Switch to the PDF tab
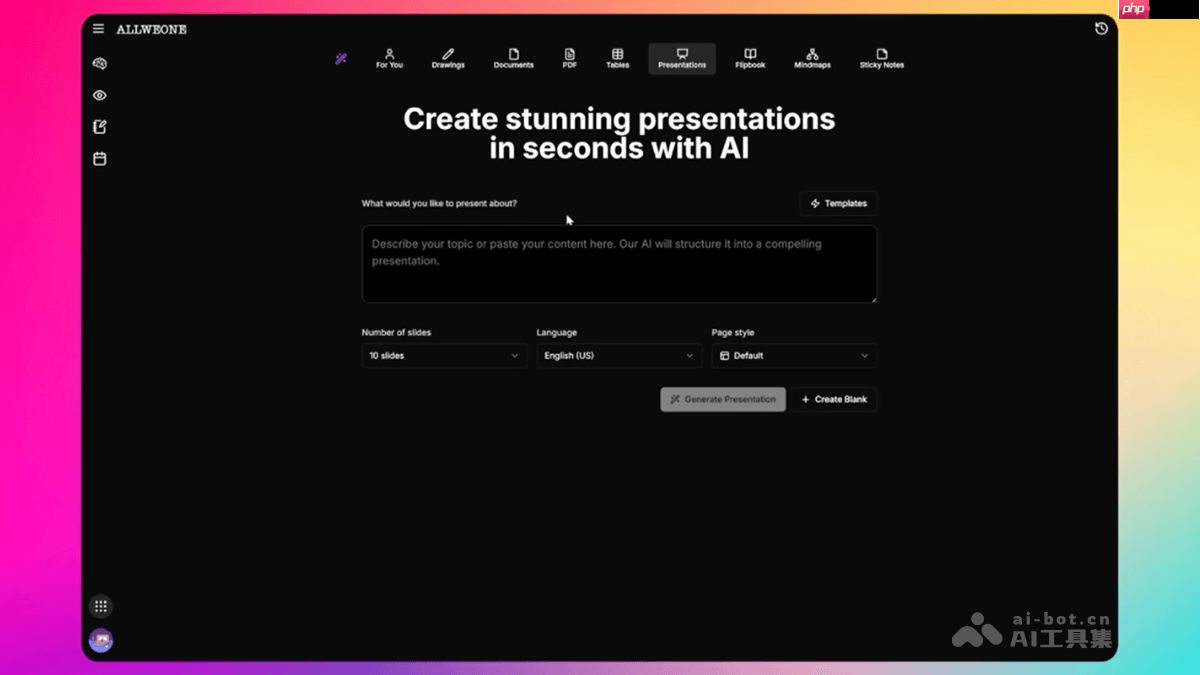The width and height of the screenshot is (1200, 675). point(569,59)
